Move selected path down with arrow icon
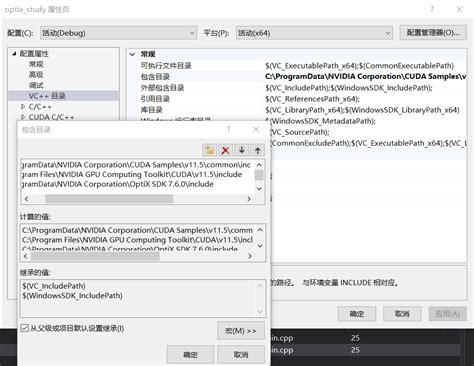474x366 pixels. pyautogui.click(x=242, y=150)
